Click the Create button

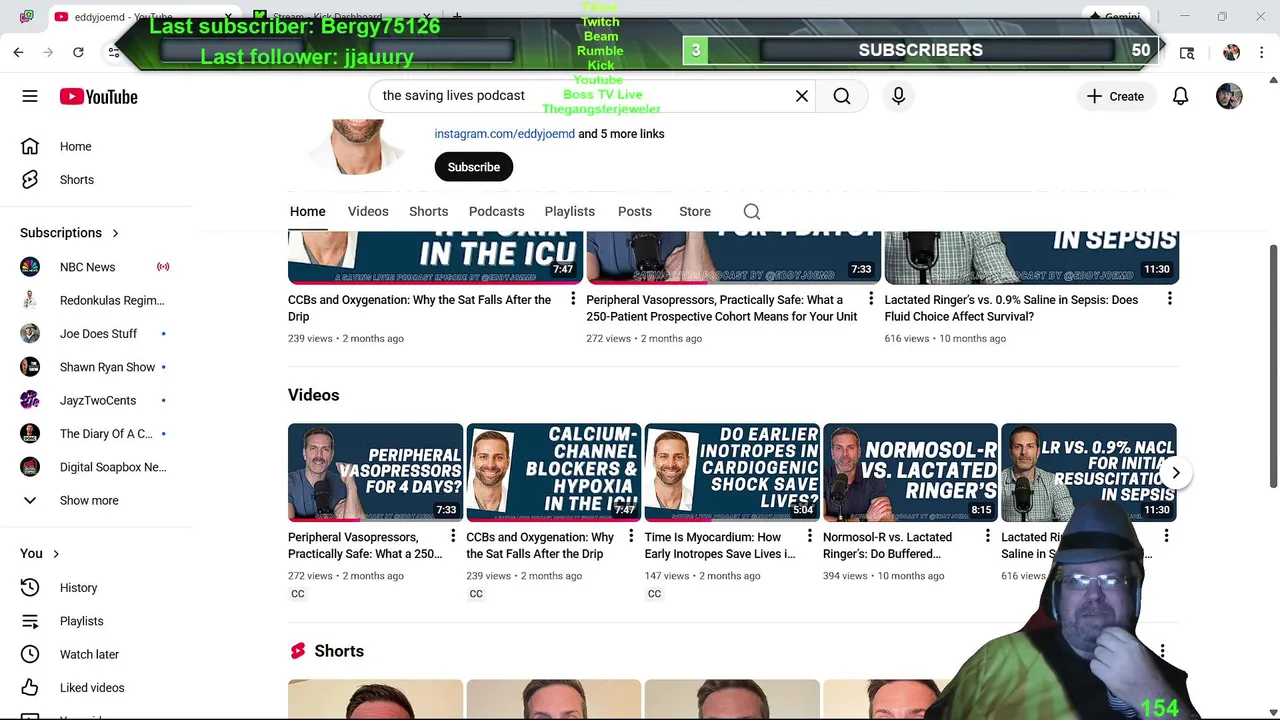click(1115, 96)
